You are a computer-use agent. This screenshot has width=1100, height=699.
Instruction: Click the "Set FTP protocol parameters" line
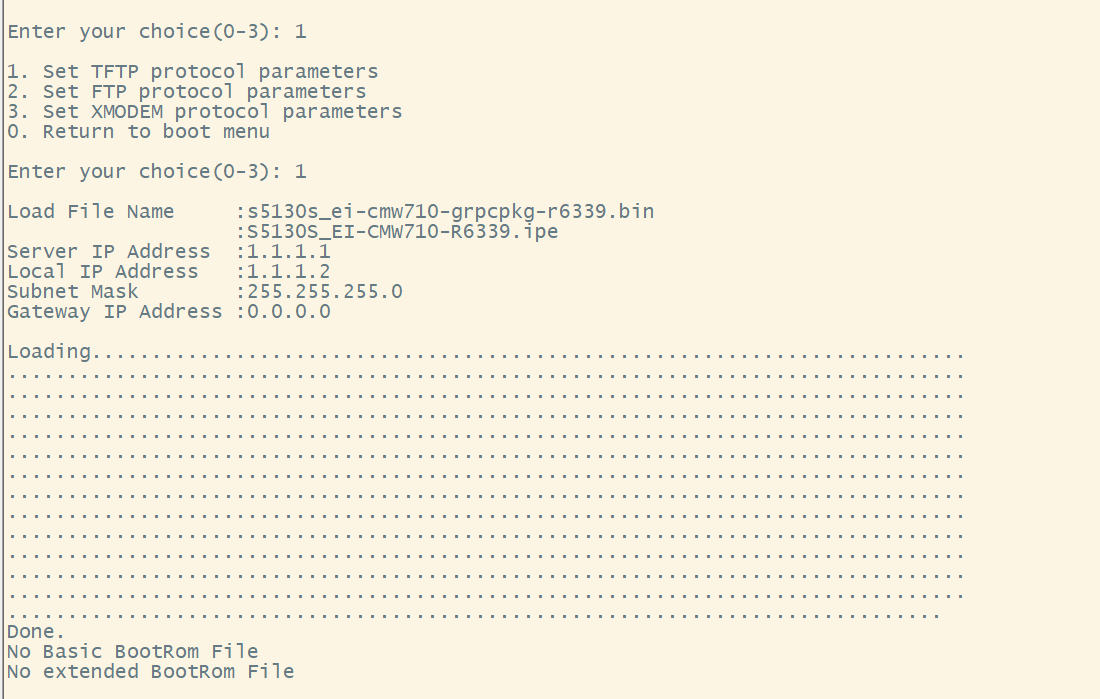(x=186, y=92)
